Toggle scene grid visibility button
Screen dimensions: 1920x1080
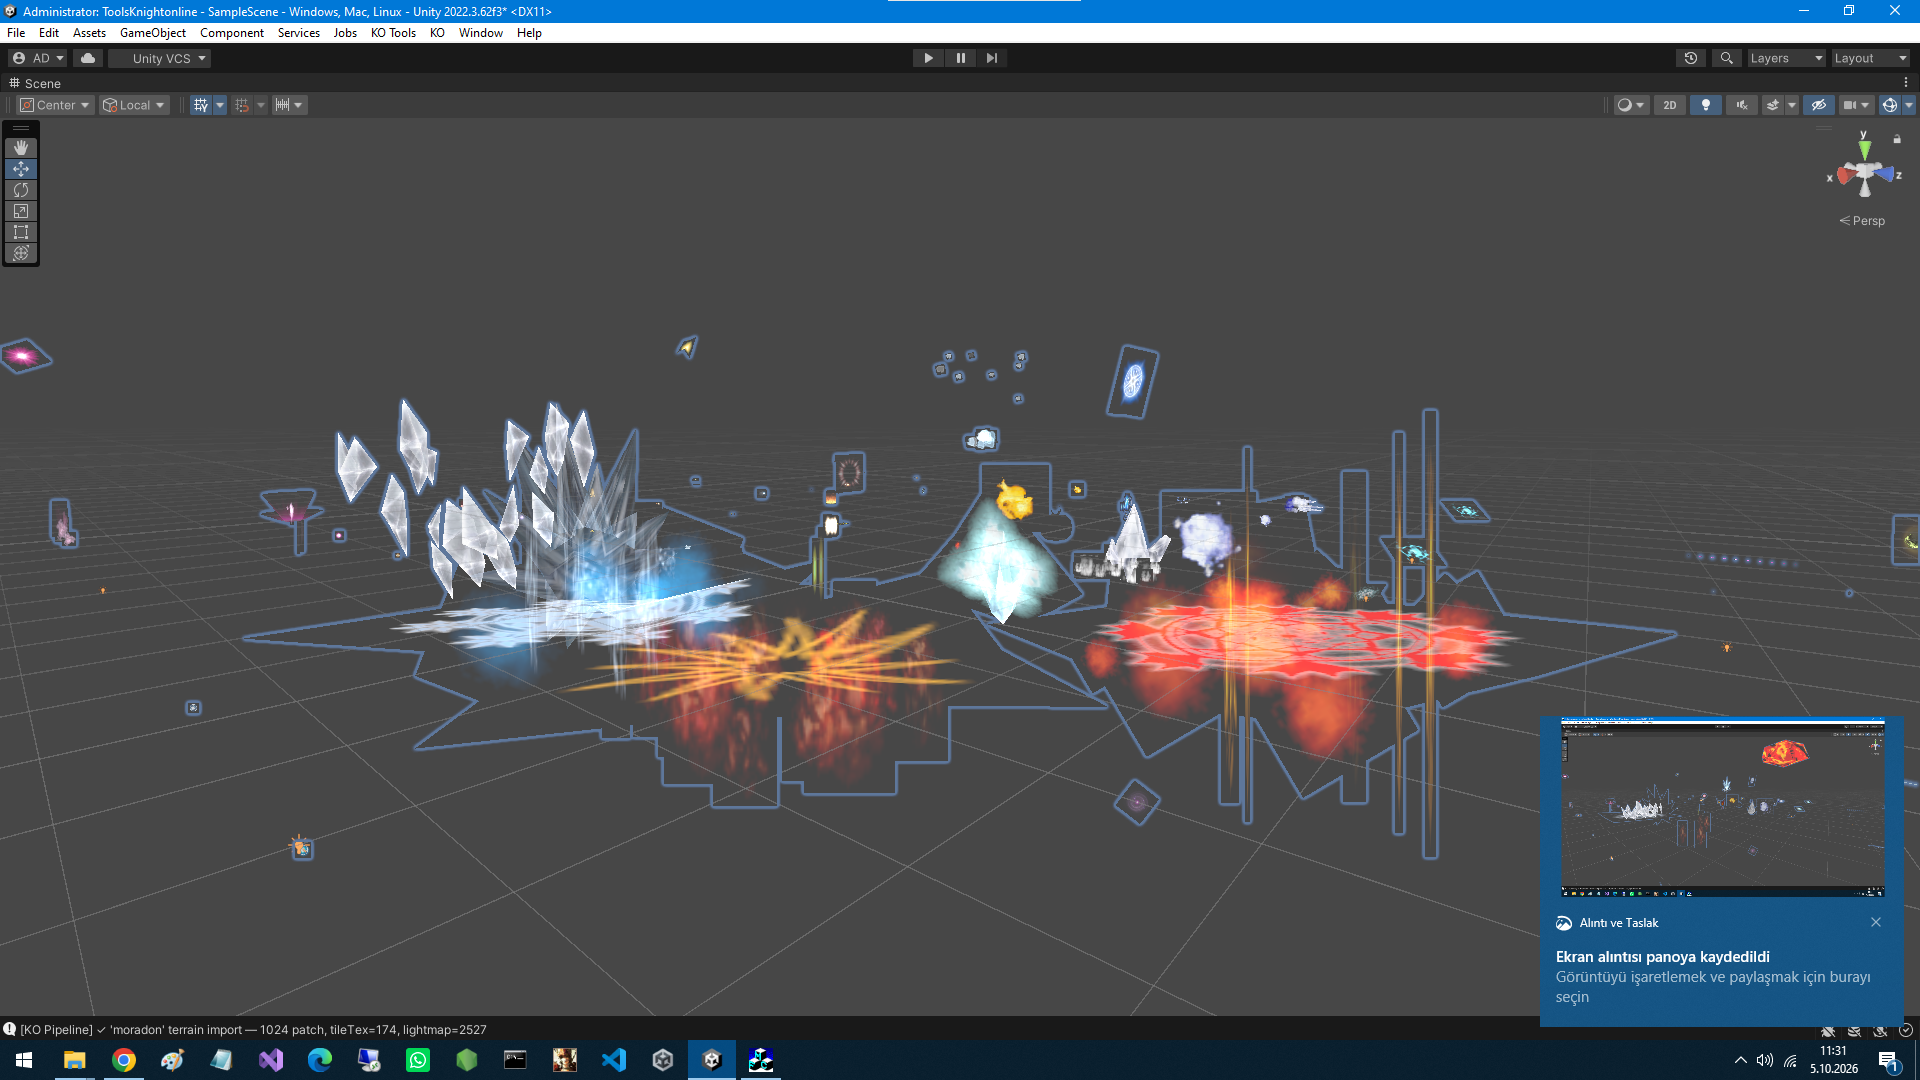[x=201, y=105]
